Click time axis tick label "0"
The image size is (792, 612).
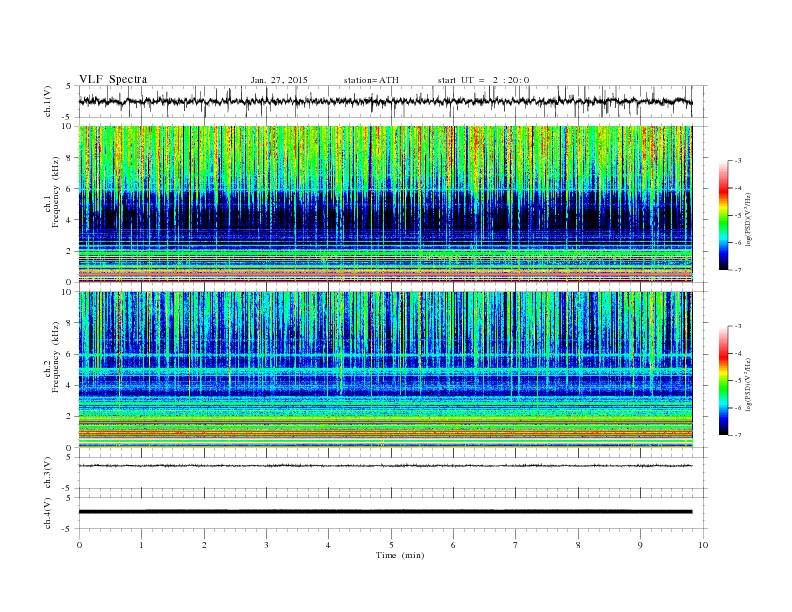coord(79,545)
